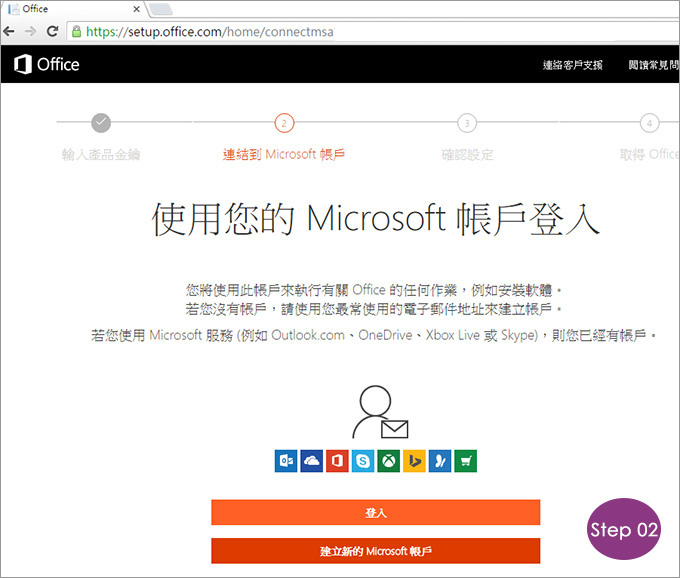Click the 輸入產品金鑰 step label

point(101,154)
